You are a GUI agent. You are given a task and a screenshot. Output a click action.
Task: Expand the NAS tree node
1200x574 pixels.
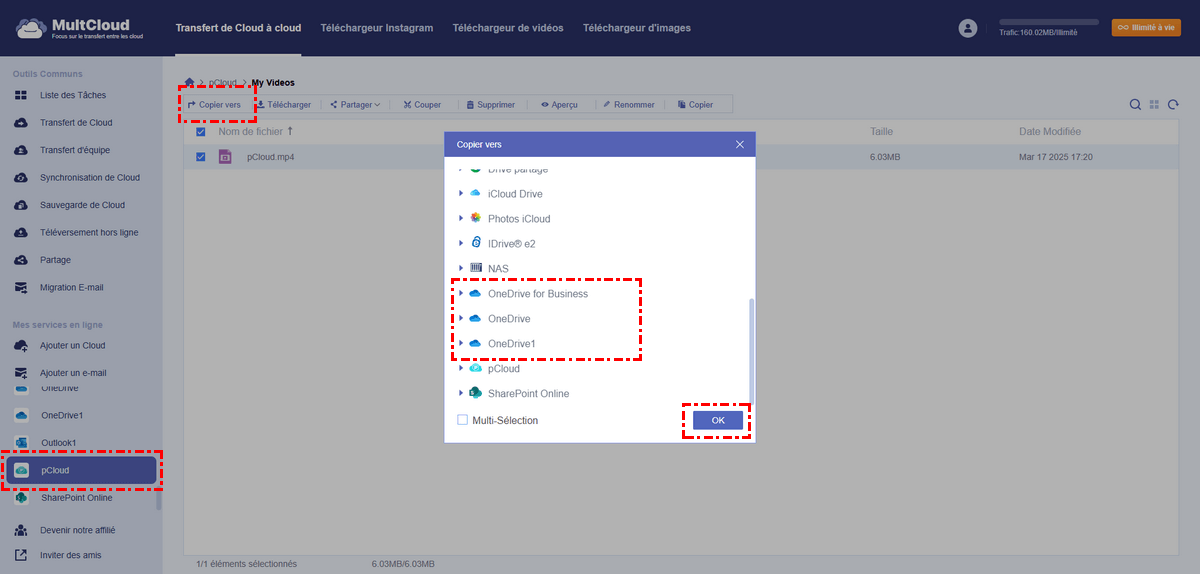[461, 268]
